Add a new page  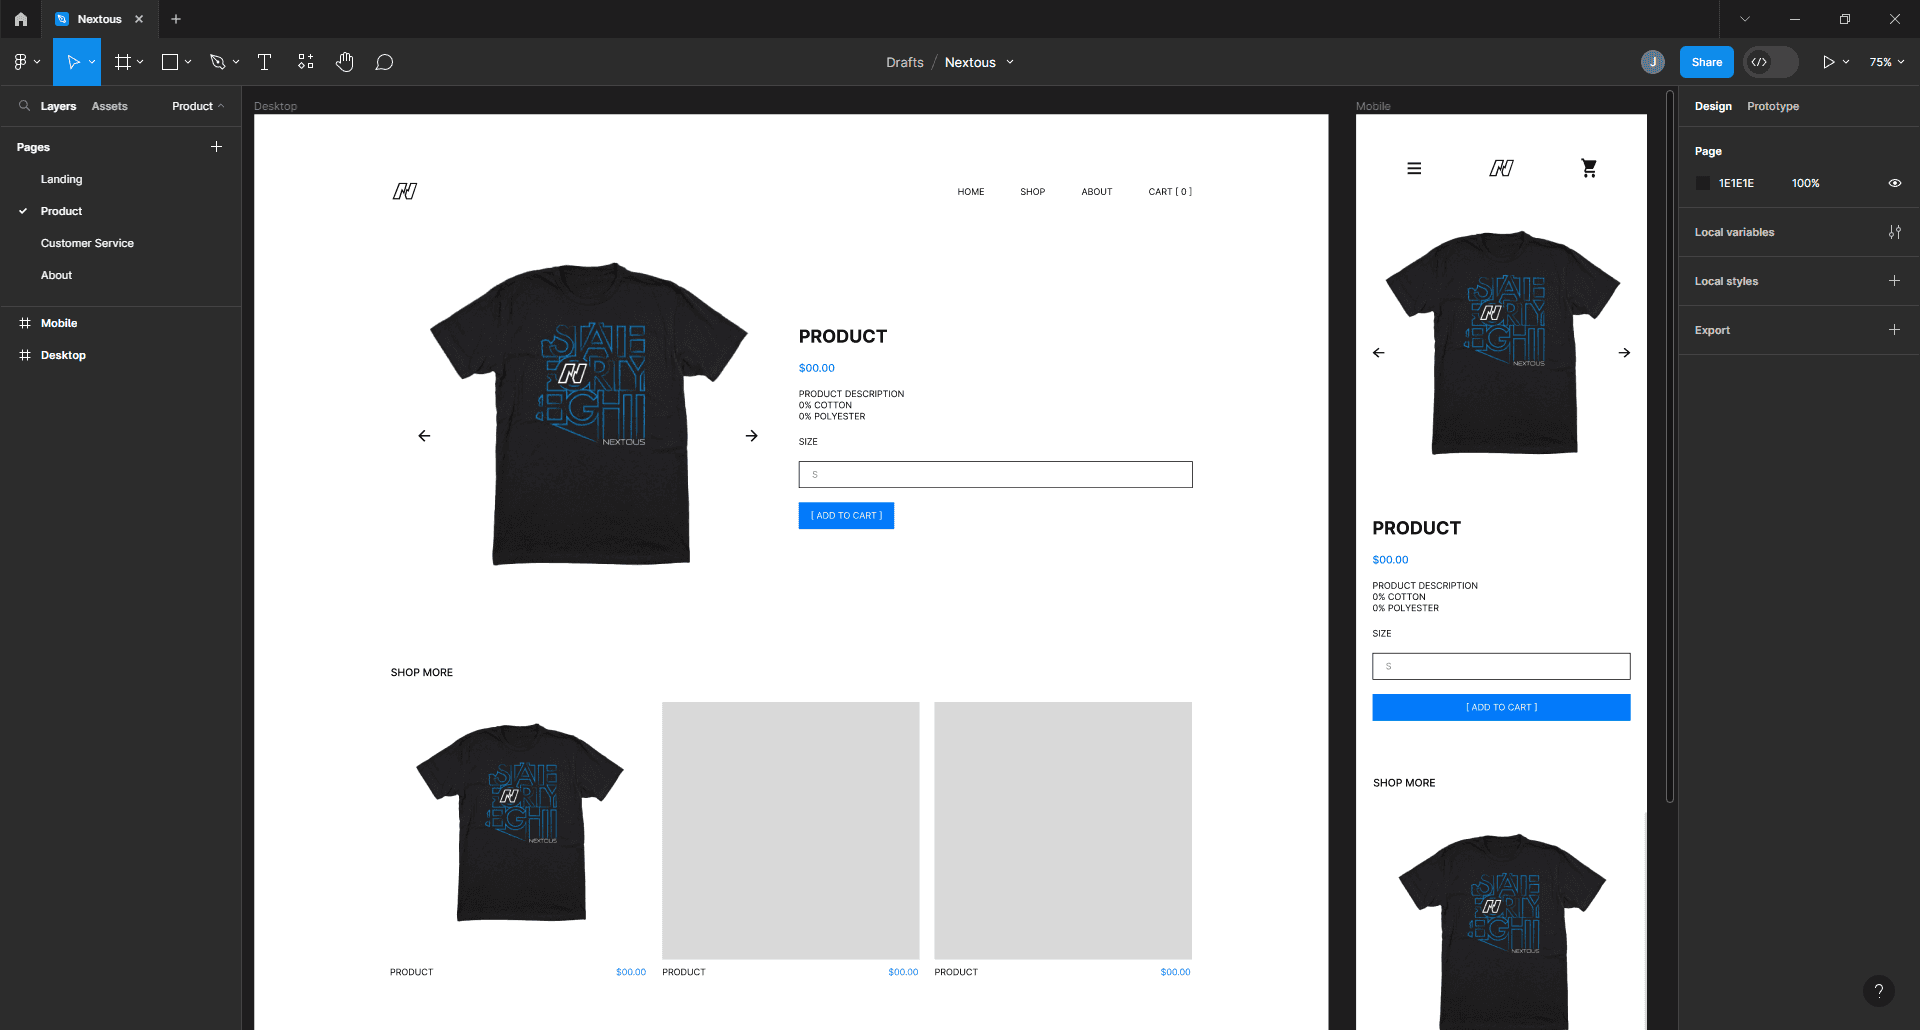pos(216,147)
